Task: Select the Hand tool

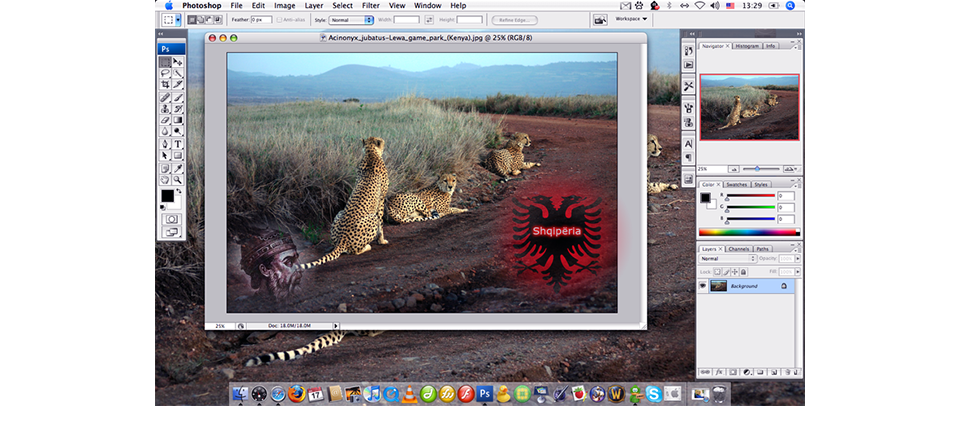Action: click(x=165, y=180)
